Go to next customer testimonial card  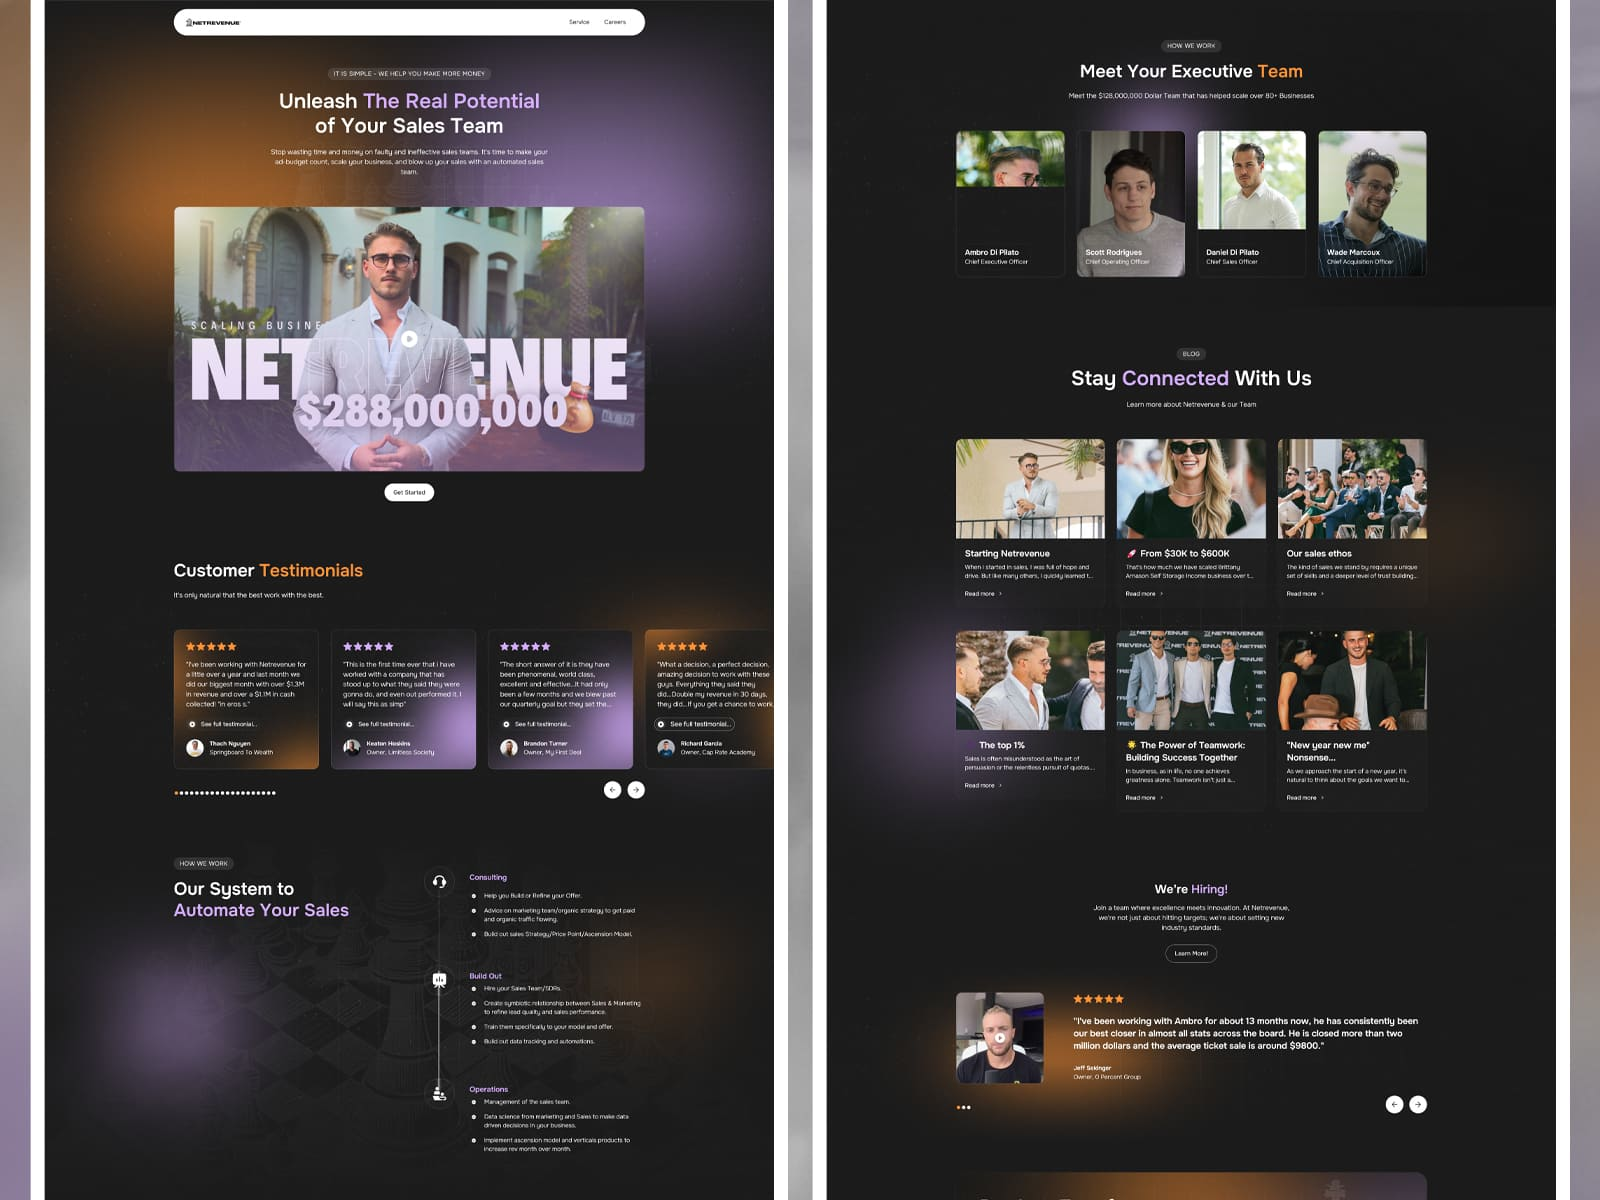pyautogui.click(x=636, y=790)
